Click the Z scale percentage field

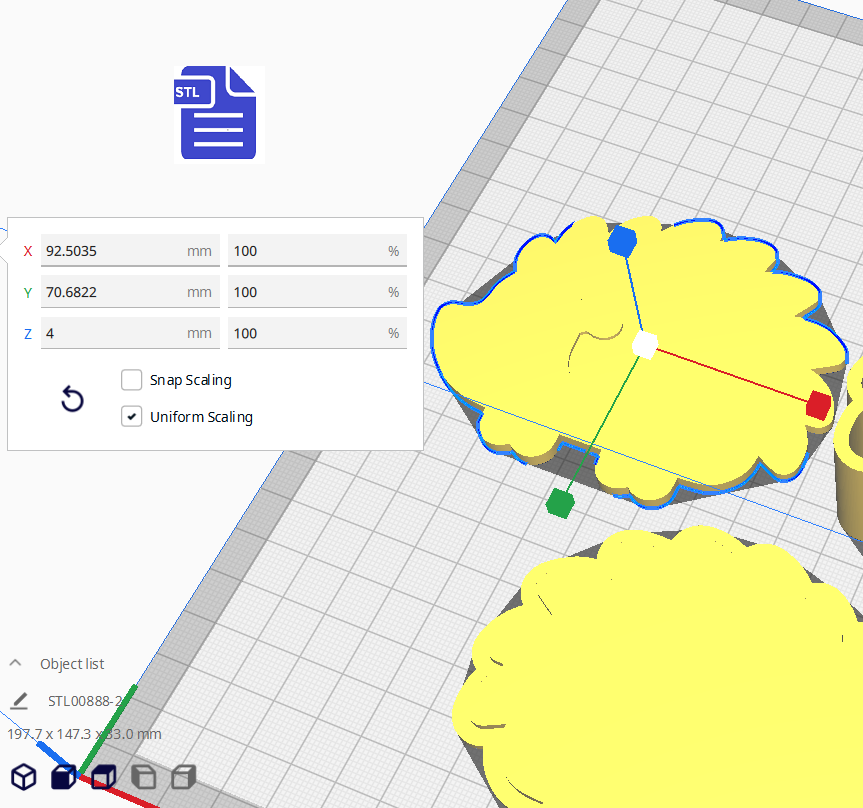pos(305,333)
